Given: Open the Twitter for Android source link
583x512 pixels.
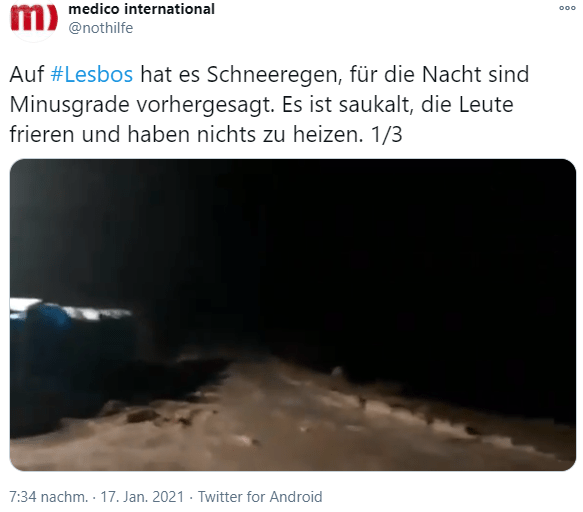Looking at the screenshot, I should [x=260, y=497].
